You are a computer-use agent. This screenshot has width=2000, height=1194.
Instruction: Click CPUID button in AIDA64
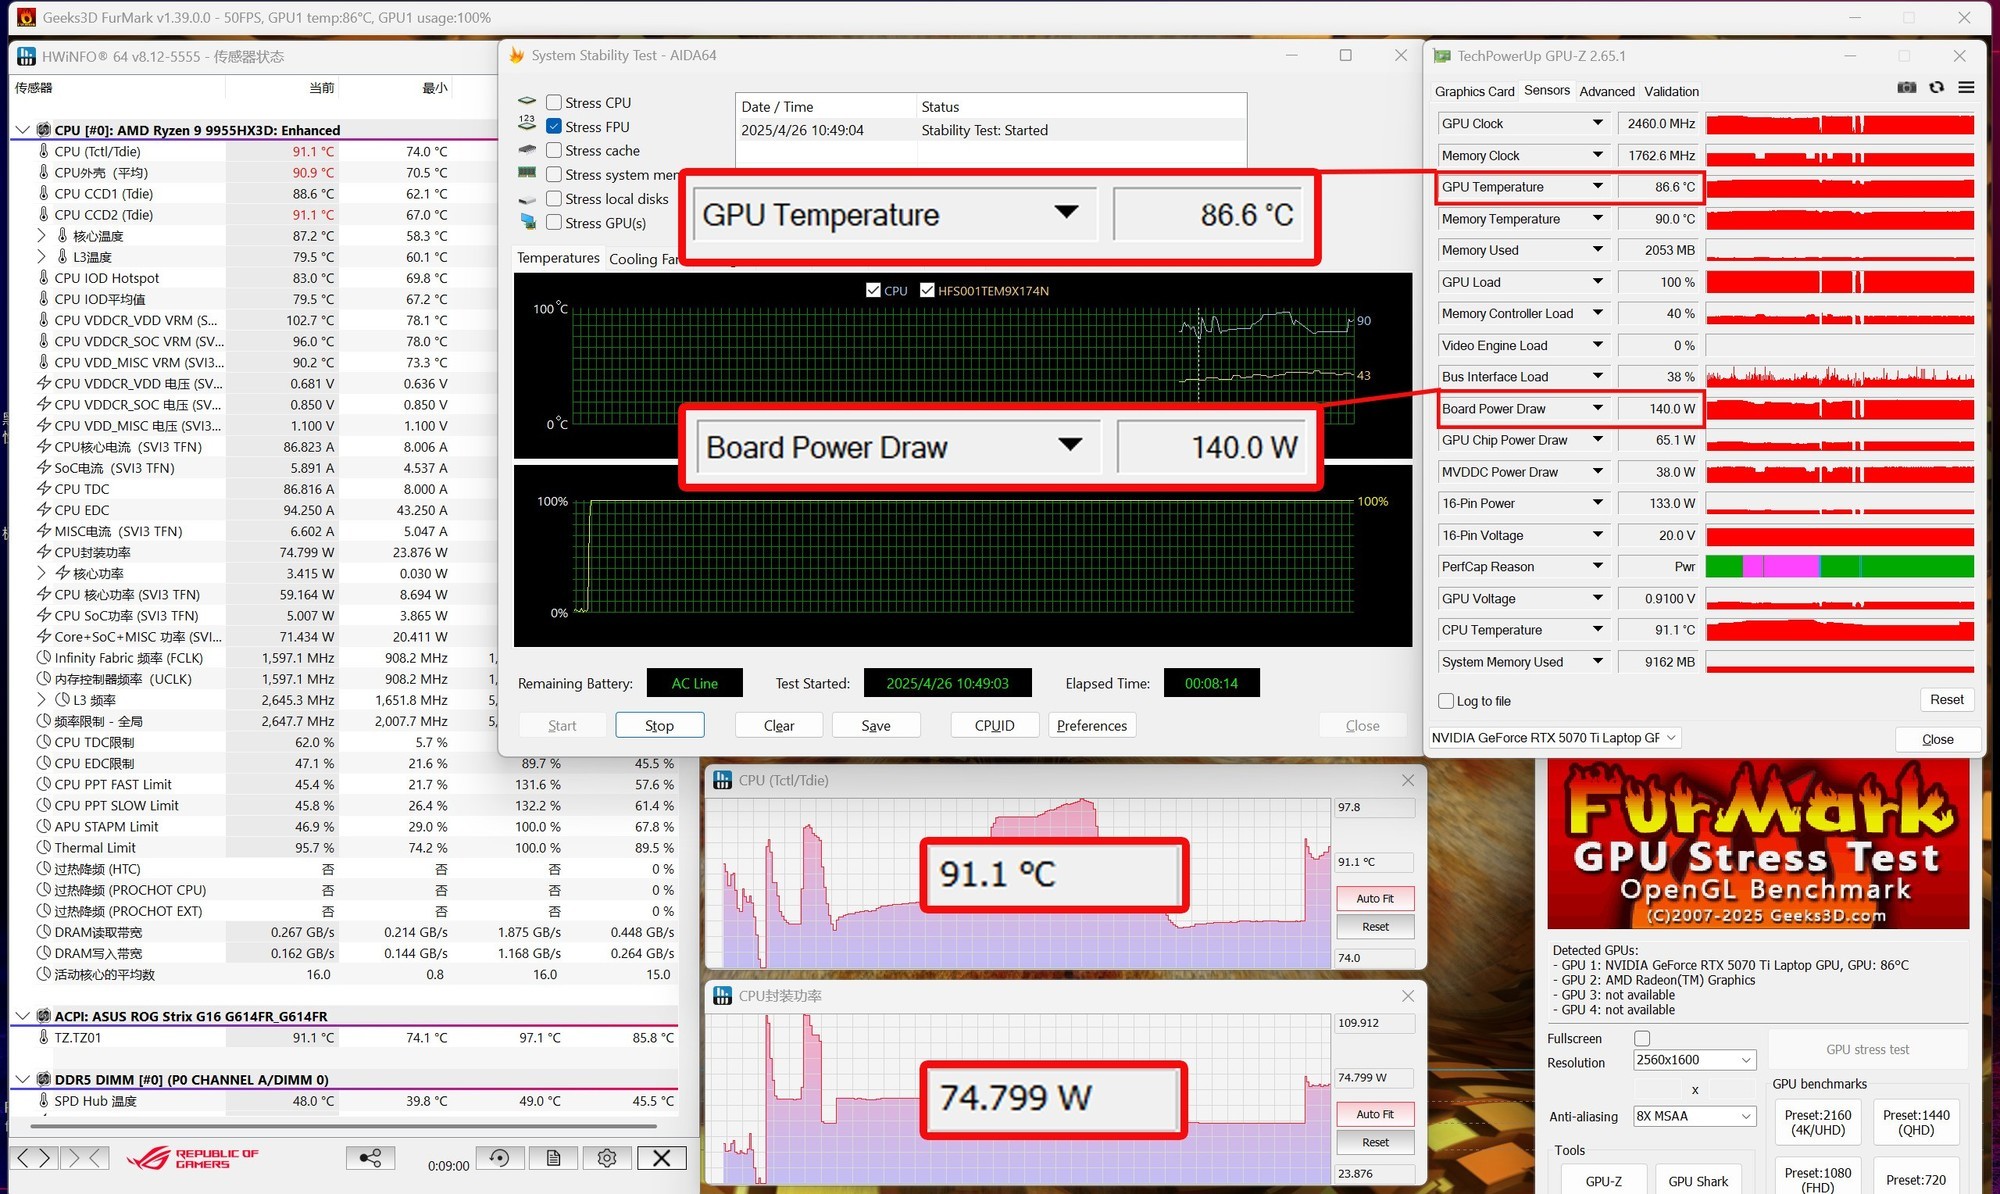coord(994,725)
